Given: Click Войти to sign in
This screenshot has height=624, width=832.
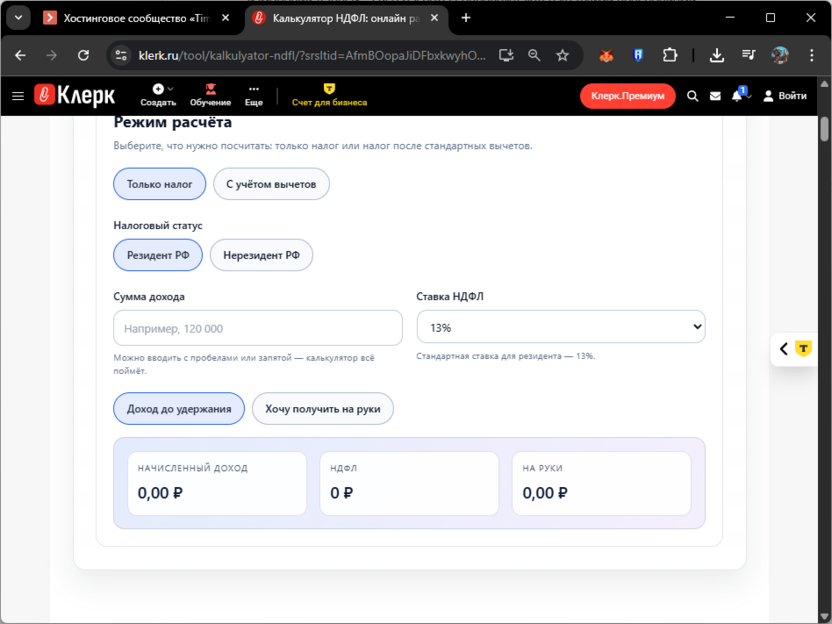Looking at the screenshot, I should tap(785, 96).
